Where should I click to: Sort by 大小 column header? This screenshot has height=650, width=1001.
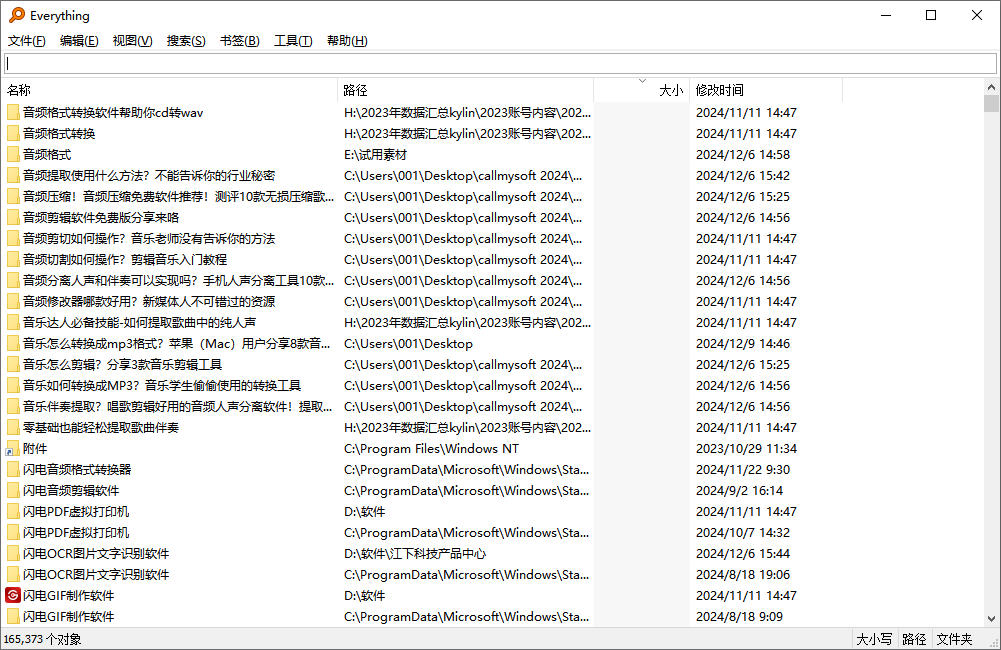(642, 90)
